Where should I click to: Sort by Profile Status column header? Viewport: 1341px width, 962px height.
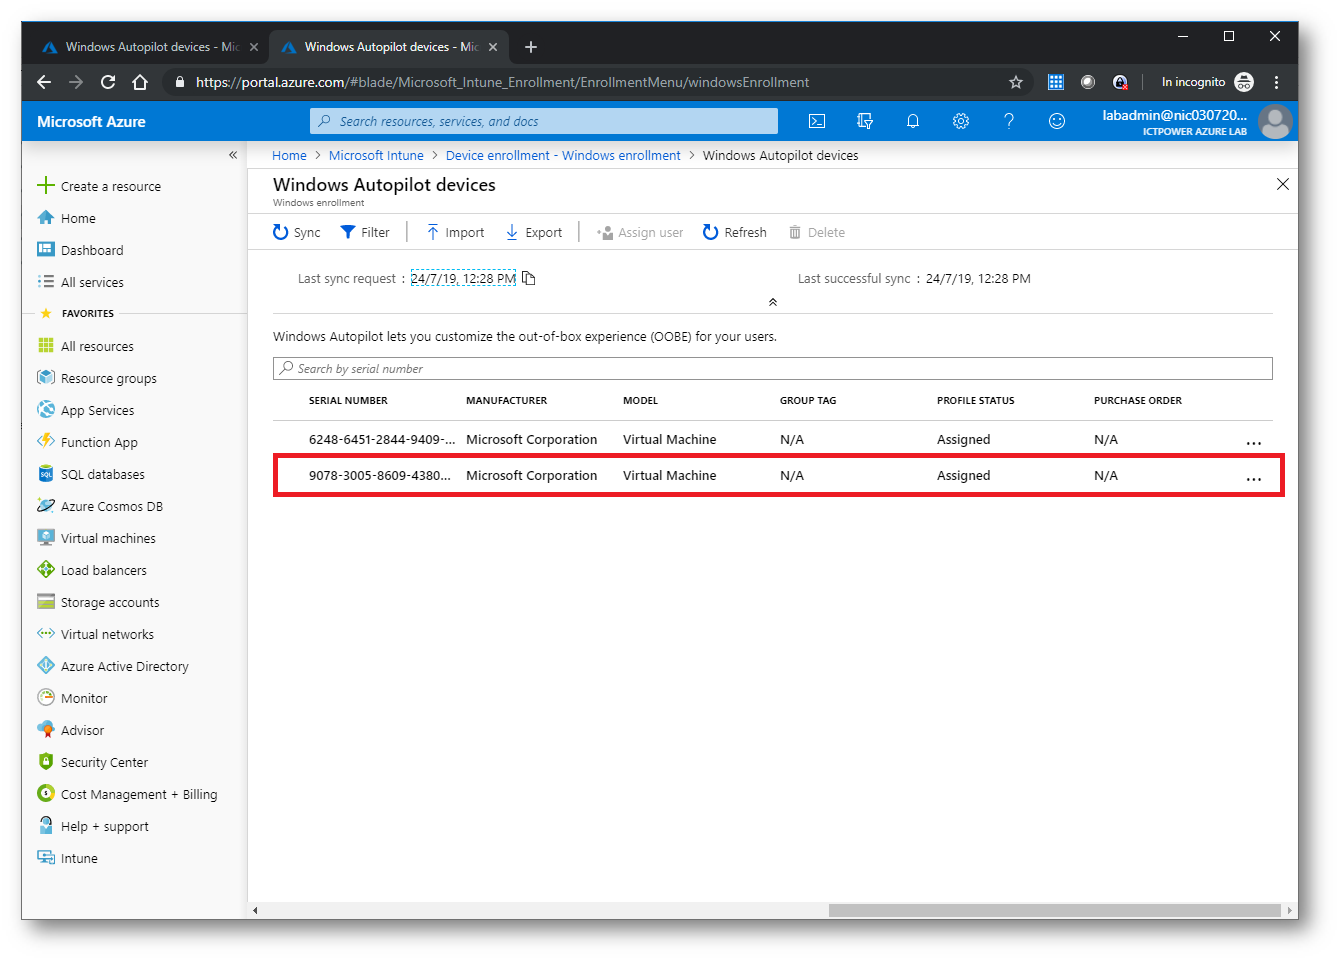coord(975,401)
